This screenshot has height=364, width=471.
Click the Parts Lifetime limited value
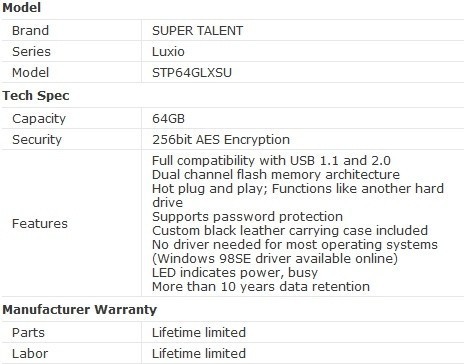[x=199, y=333]
